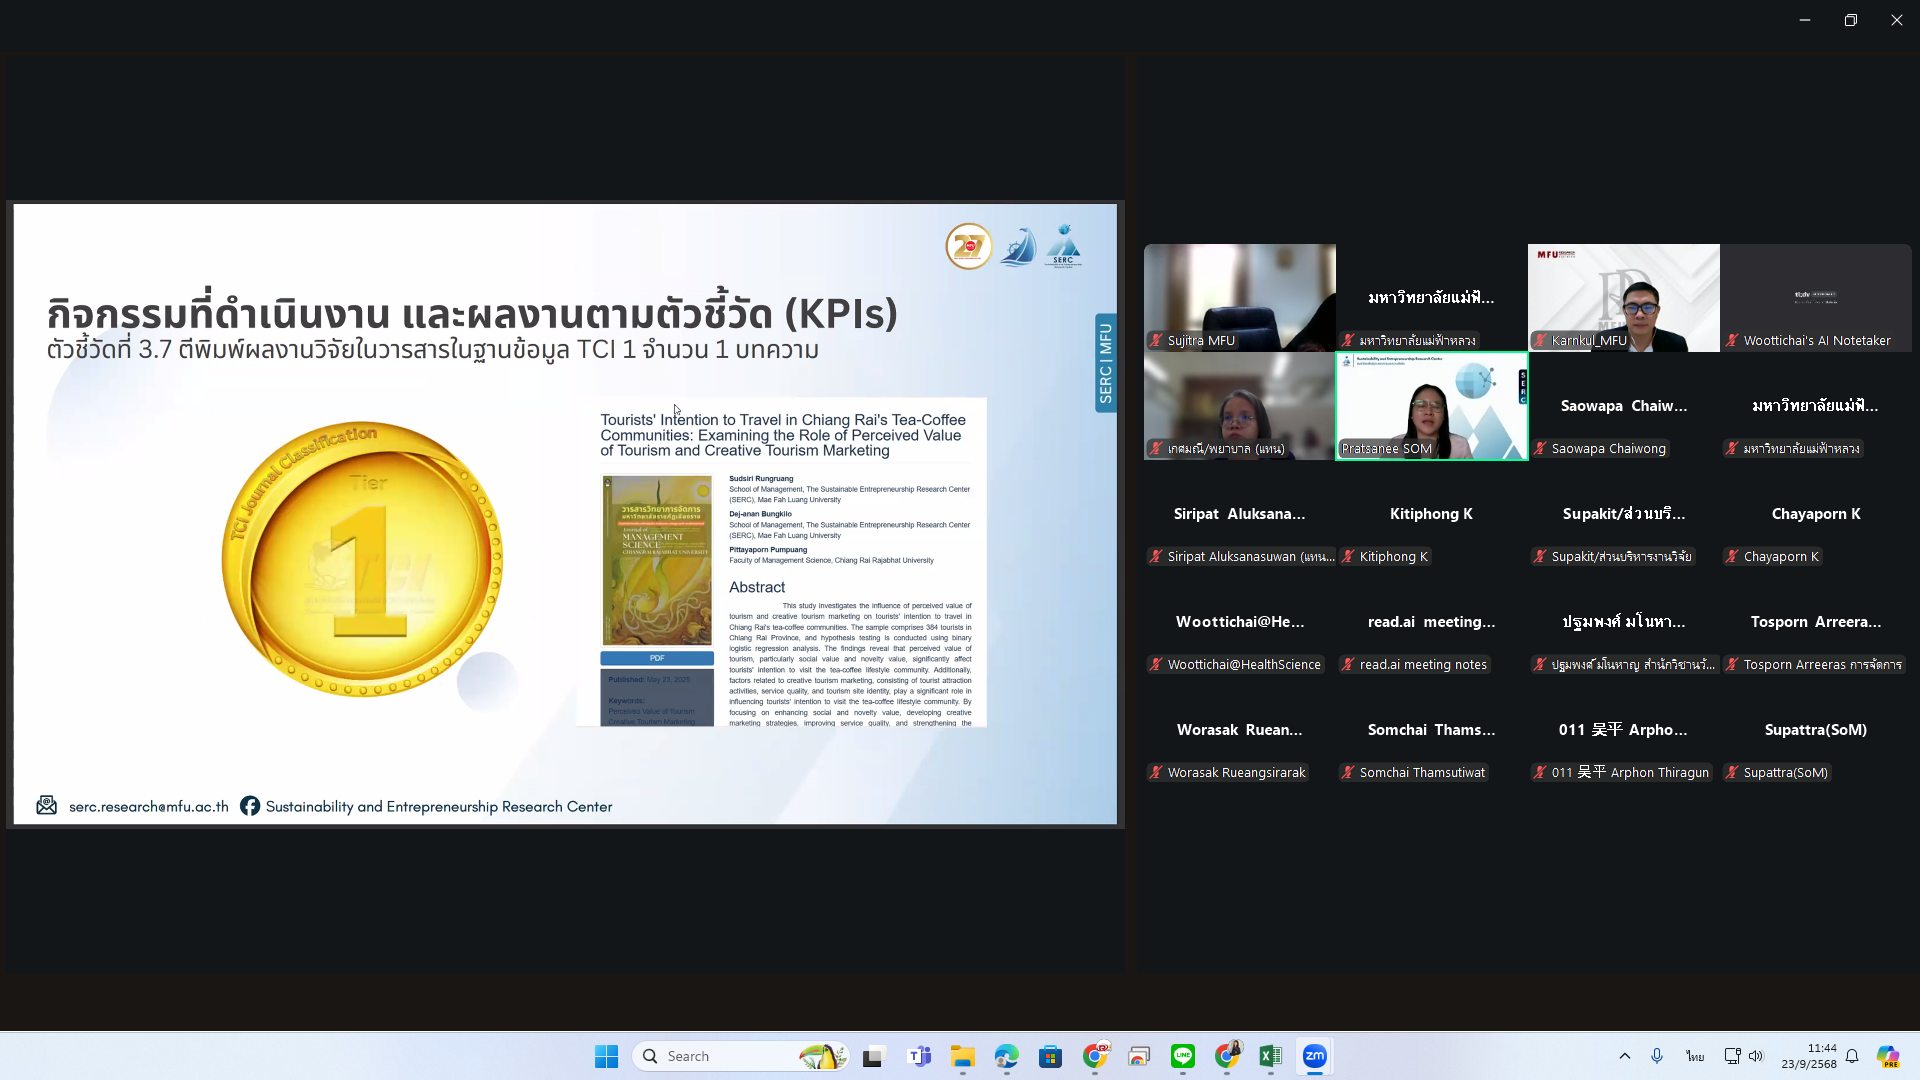Open LINE app in the taskbar

1183,1056
